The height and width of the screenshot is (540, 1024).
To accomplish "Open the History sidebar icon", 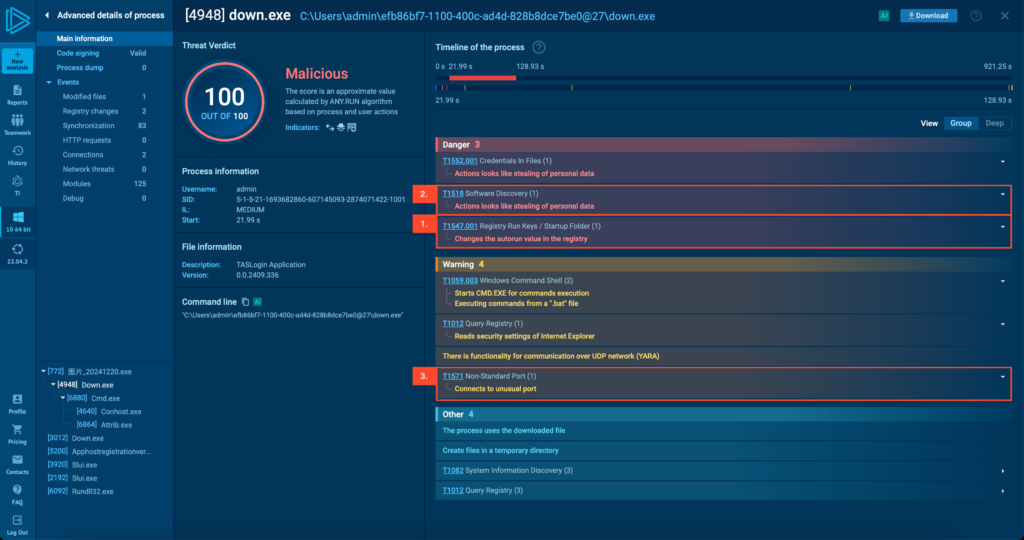I will pos(17,154).
